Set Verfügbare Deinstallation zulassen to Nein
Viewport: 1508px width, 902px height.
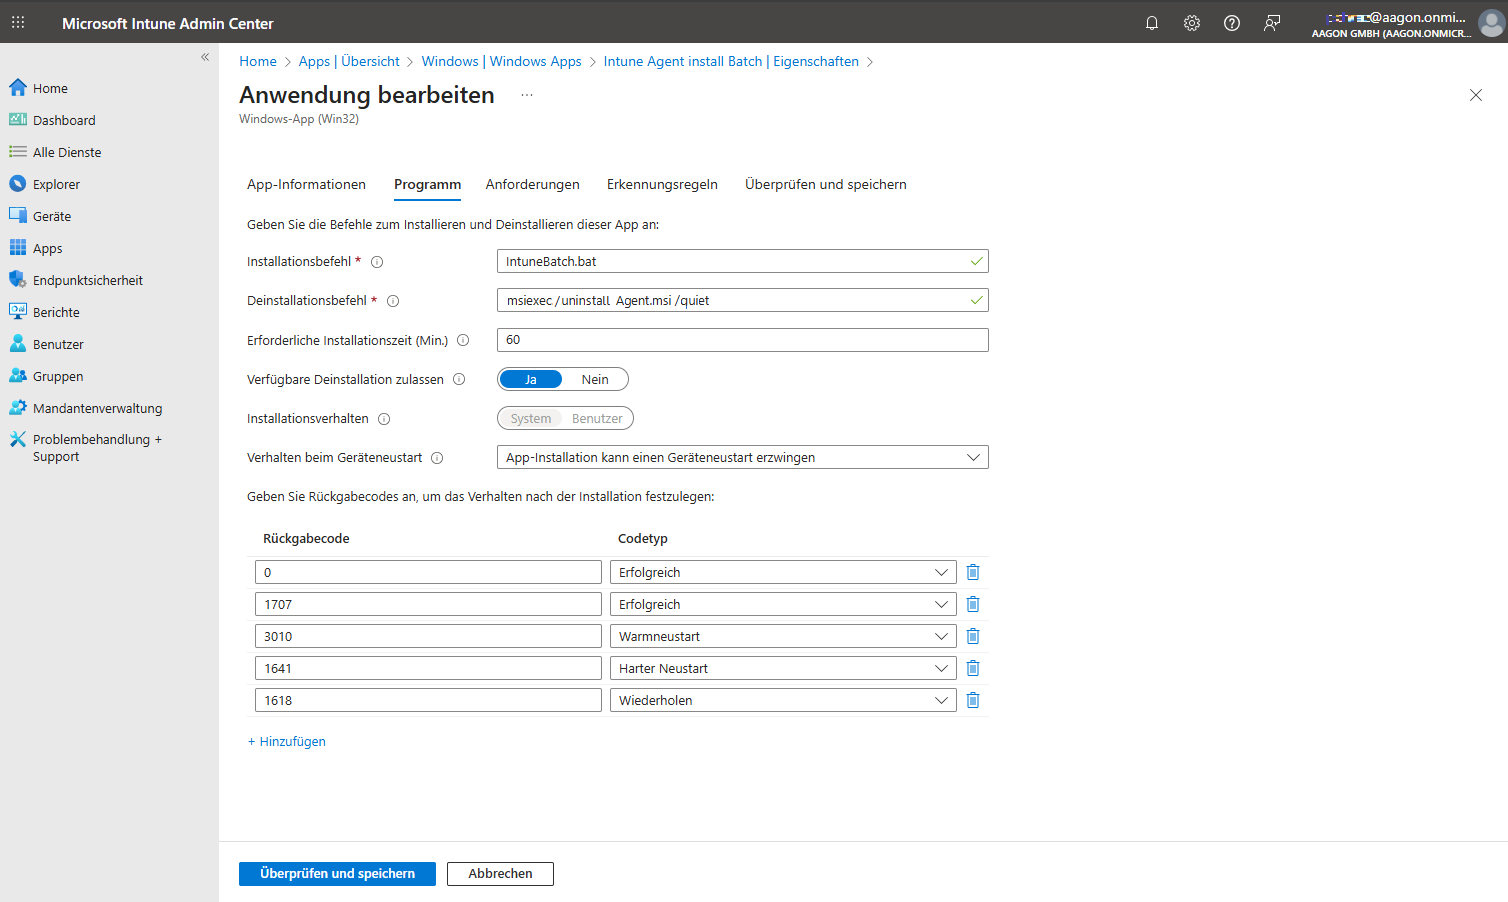[x=595, y=379]
